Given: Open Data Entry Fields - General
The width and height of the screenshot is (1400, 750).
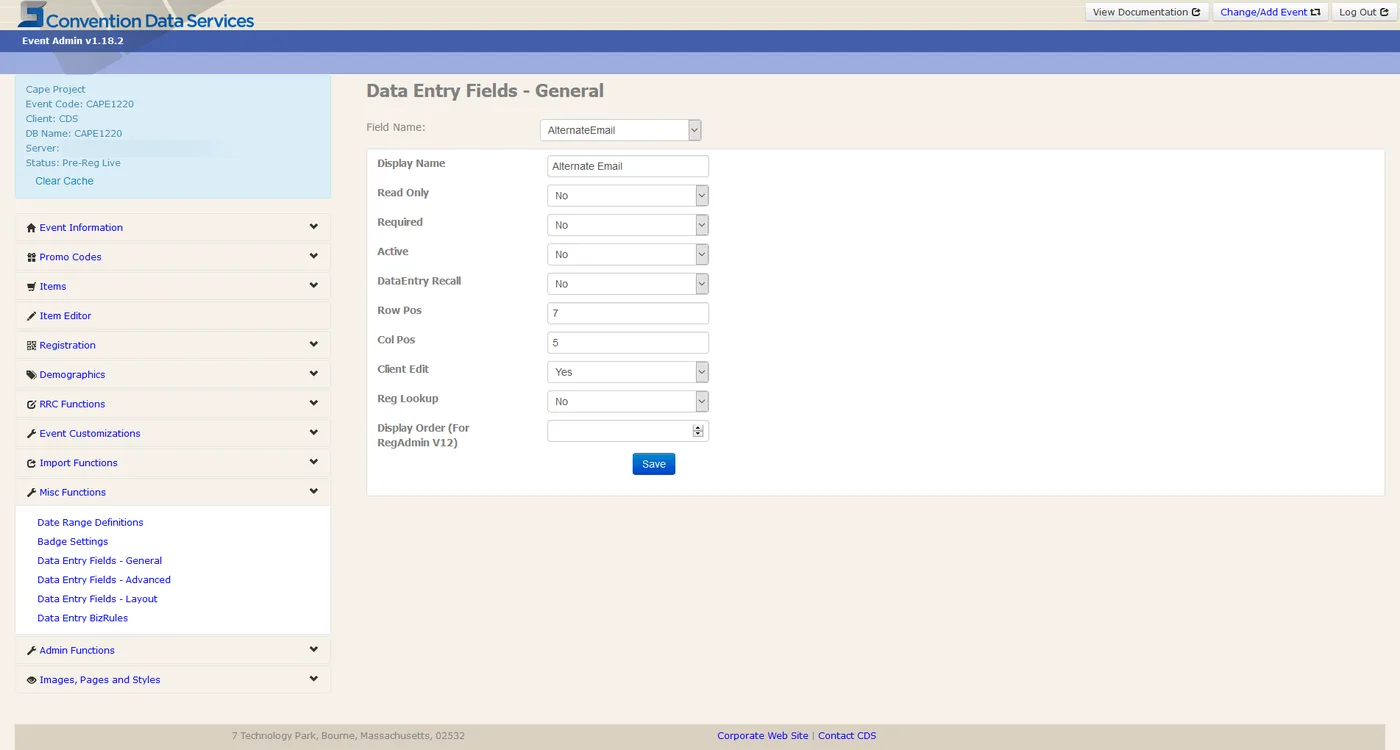Looking at the screenshot, I should tap(100, 561).
